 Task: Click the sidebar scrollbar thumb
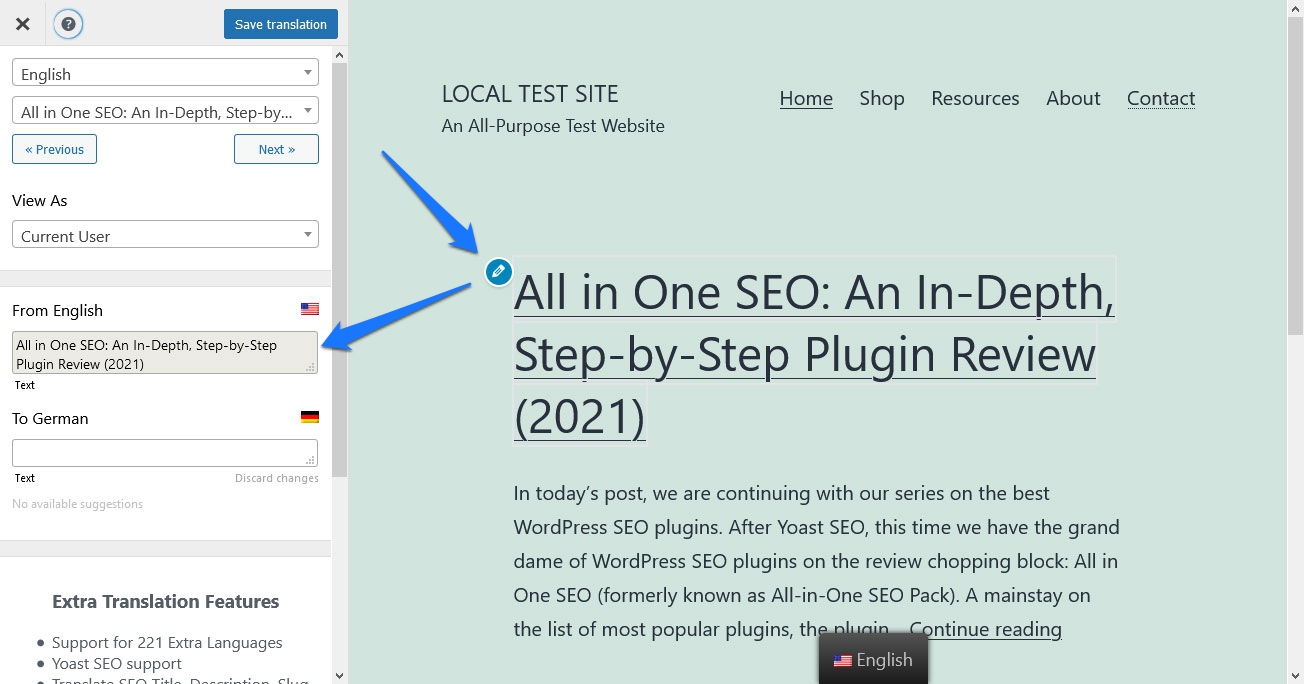tap(340, 270)
